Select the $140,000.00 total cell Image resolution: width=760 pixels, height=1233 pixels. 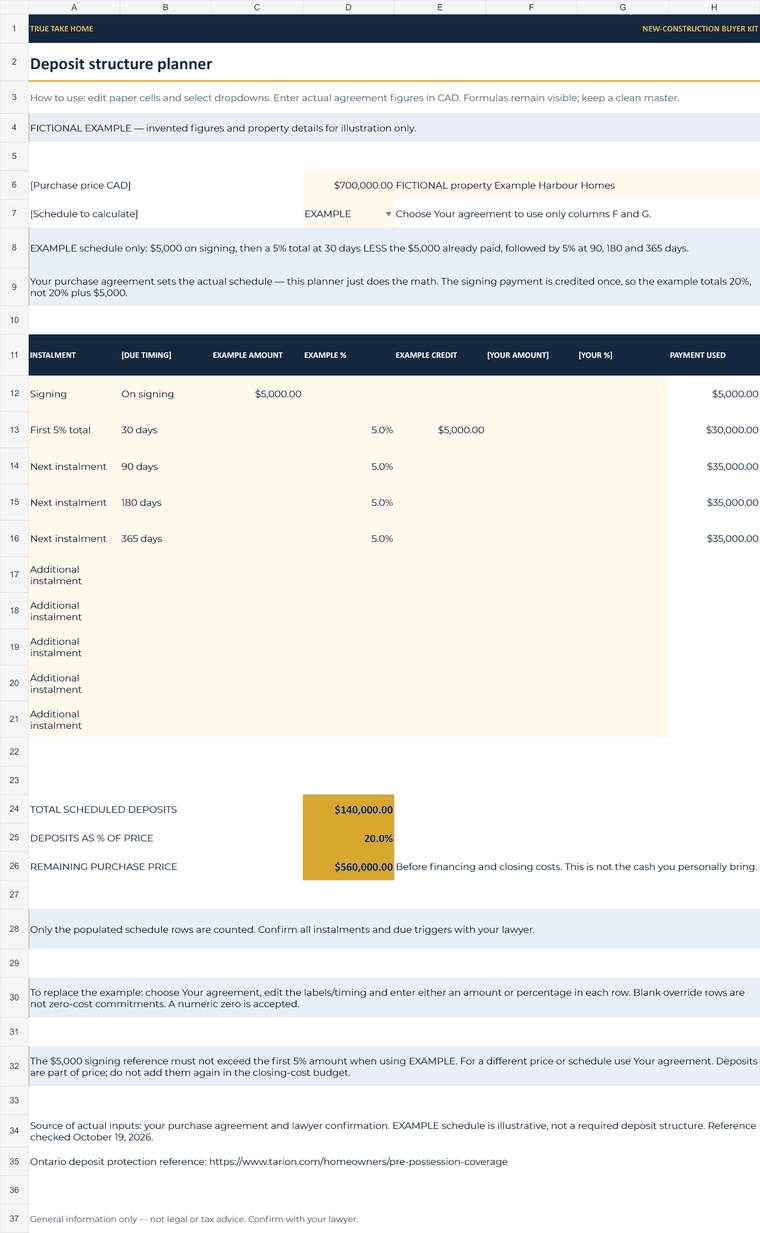pos(348,810)
